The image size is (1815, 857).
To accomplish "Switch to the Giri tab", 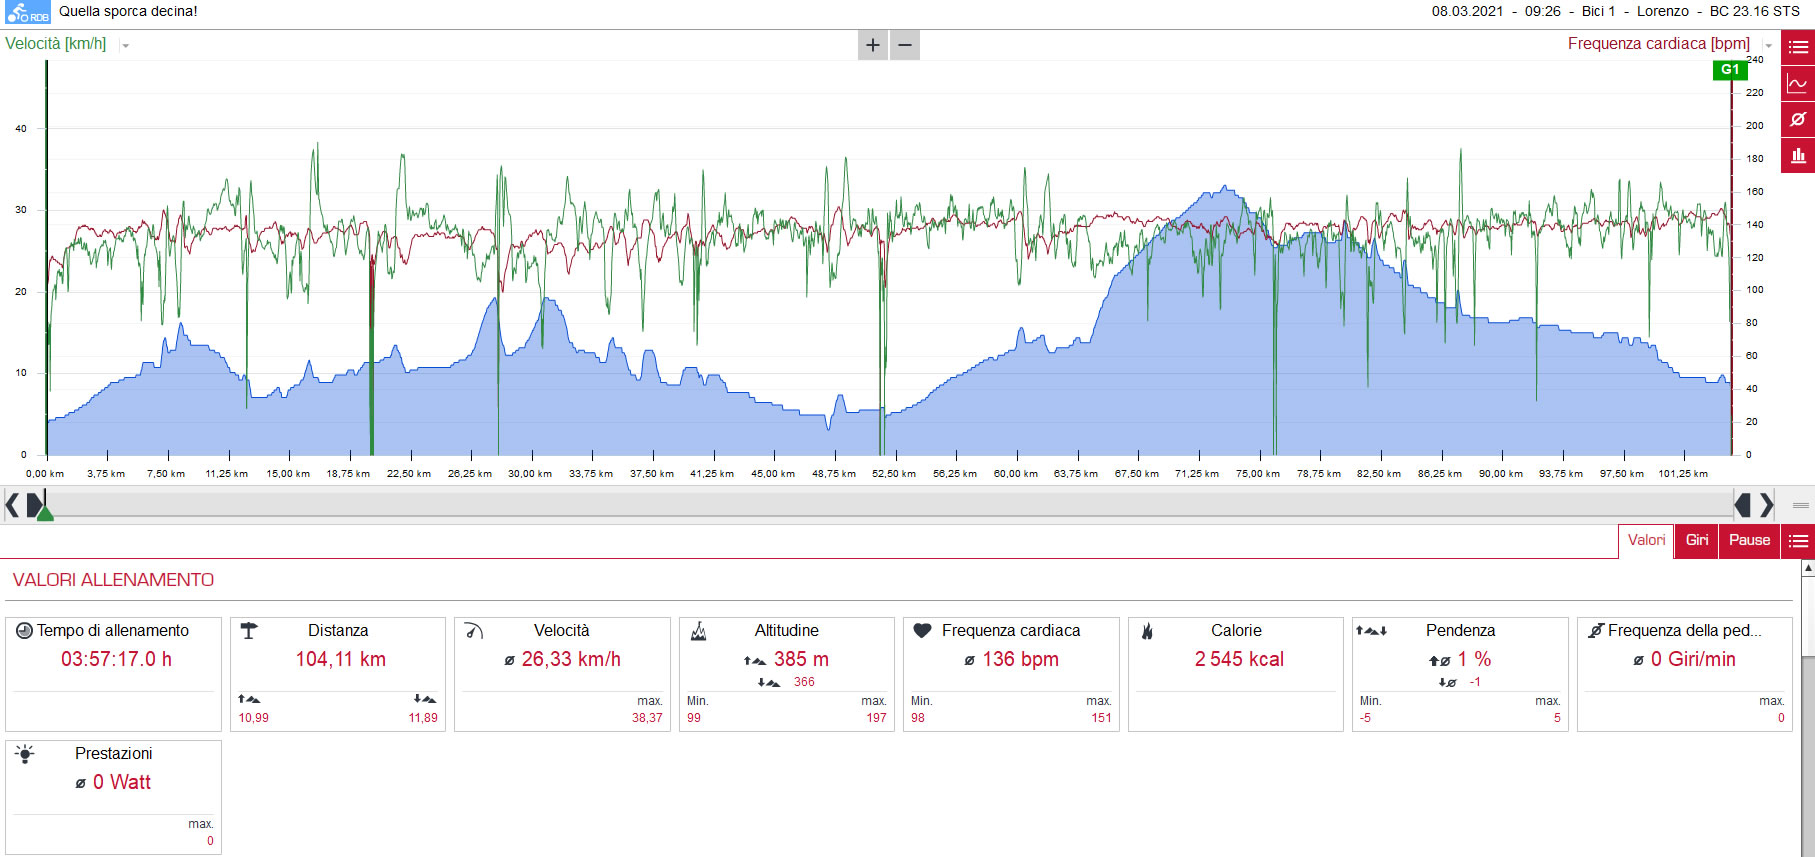I will [x=1697, y=541].
